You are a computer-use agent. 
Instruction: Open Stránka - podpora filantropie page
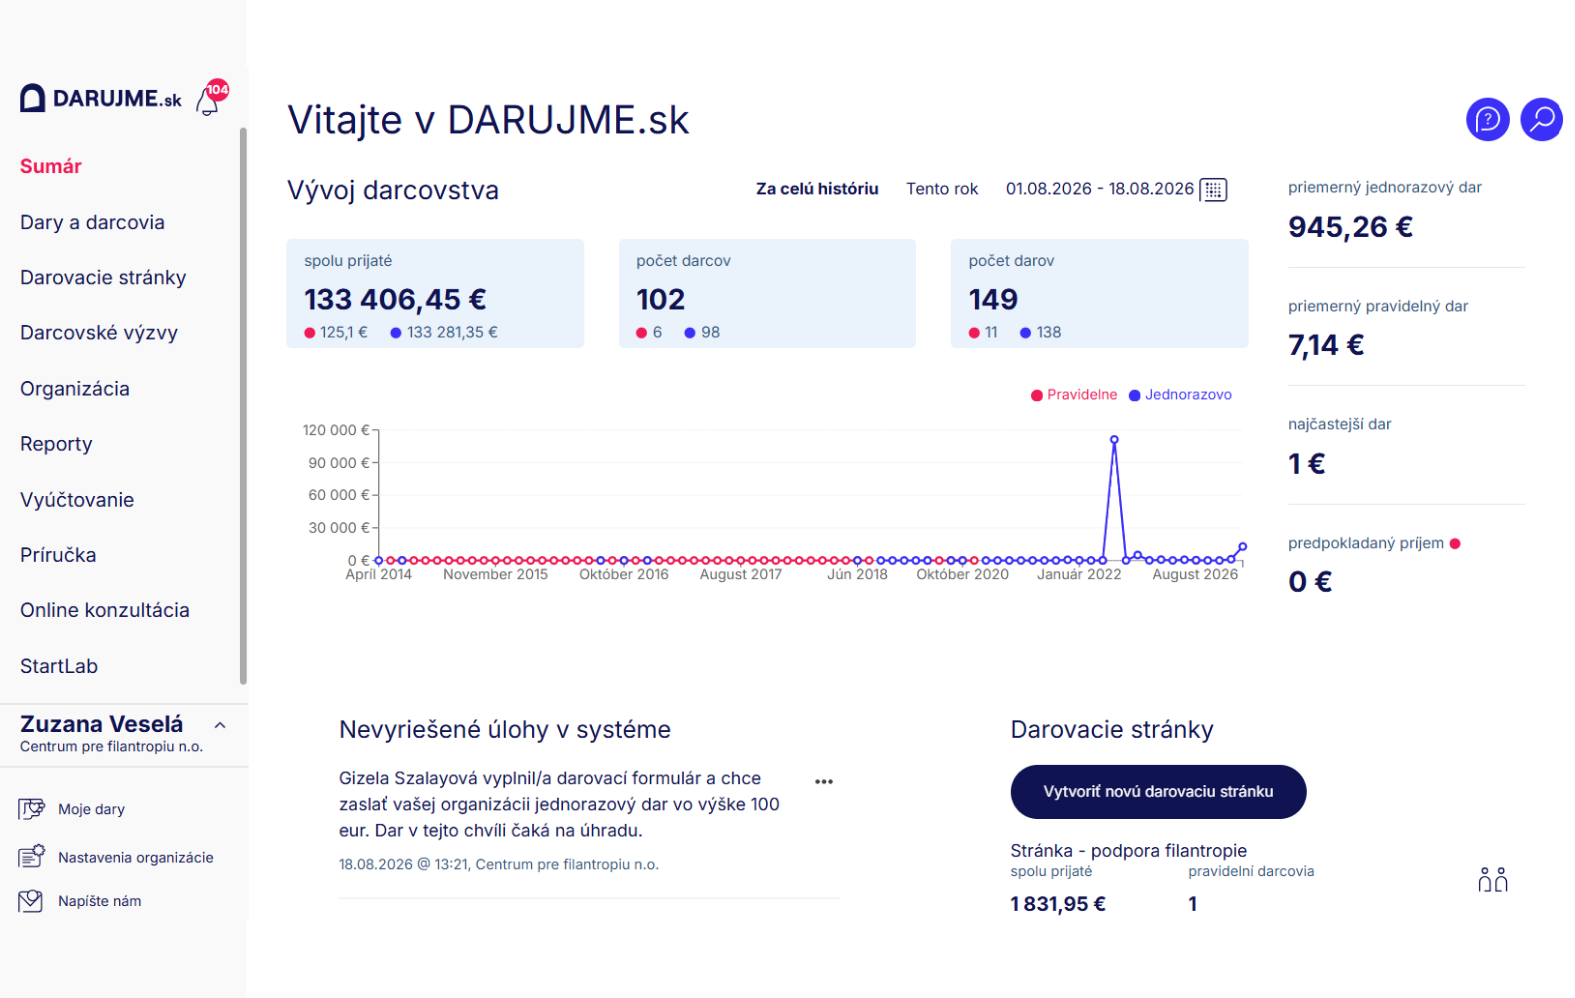(x=1129, y=851)
